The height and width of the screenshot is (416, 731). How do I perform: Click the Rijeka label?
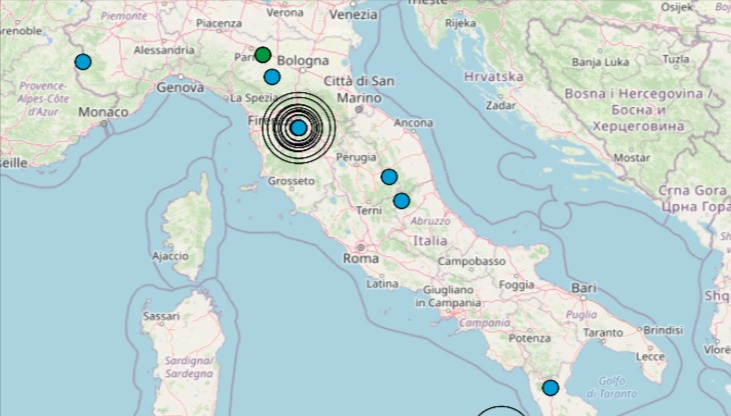(461, 23)
